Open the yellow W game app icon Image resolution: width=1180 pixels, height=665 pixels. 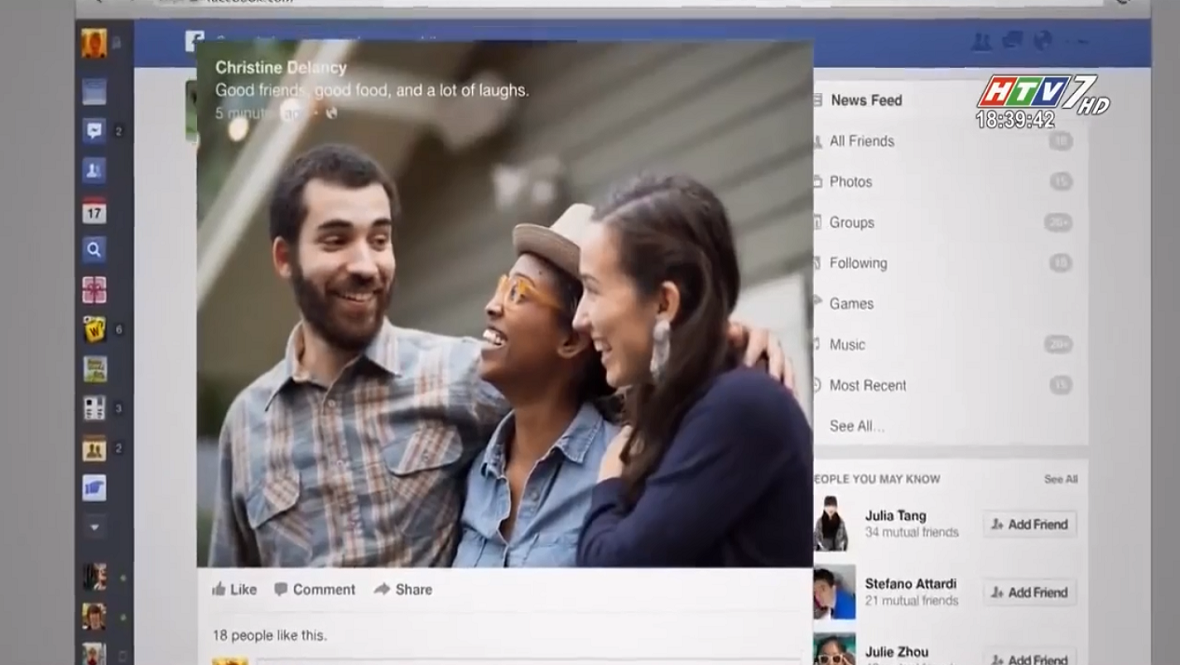pyautogui.click(x=94, y=329)
